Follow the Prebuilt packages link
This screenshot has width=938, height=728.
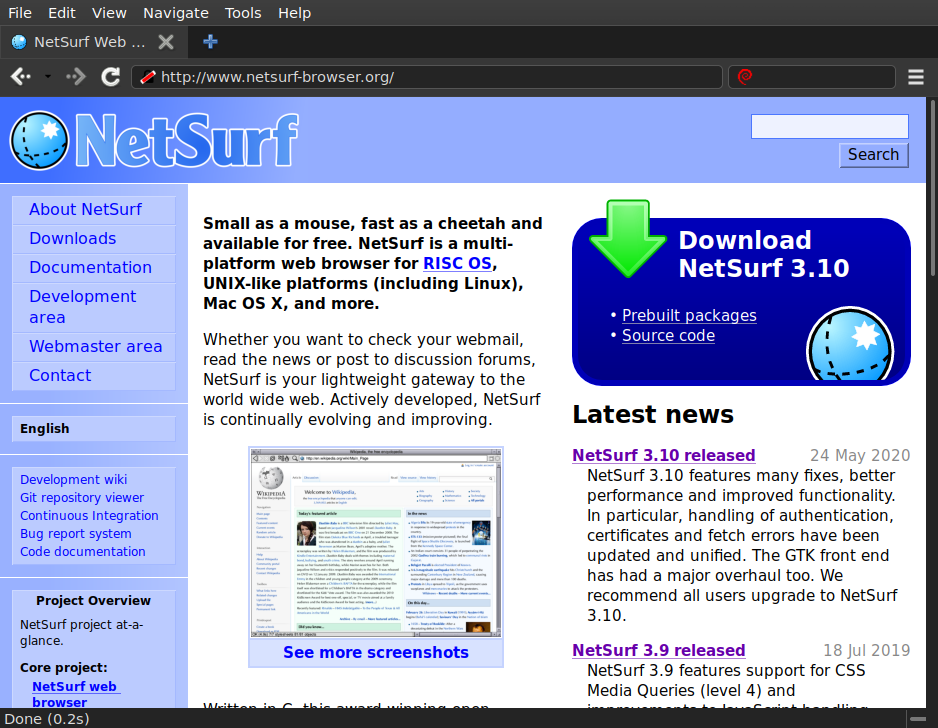689,316
